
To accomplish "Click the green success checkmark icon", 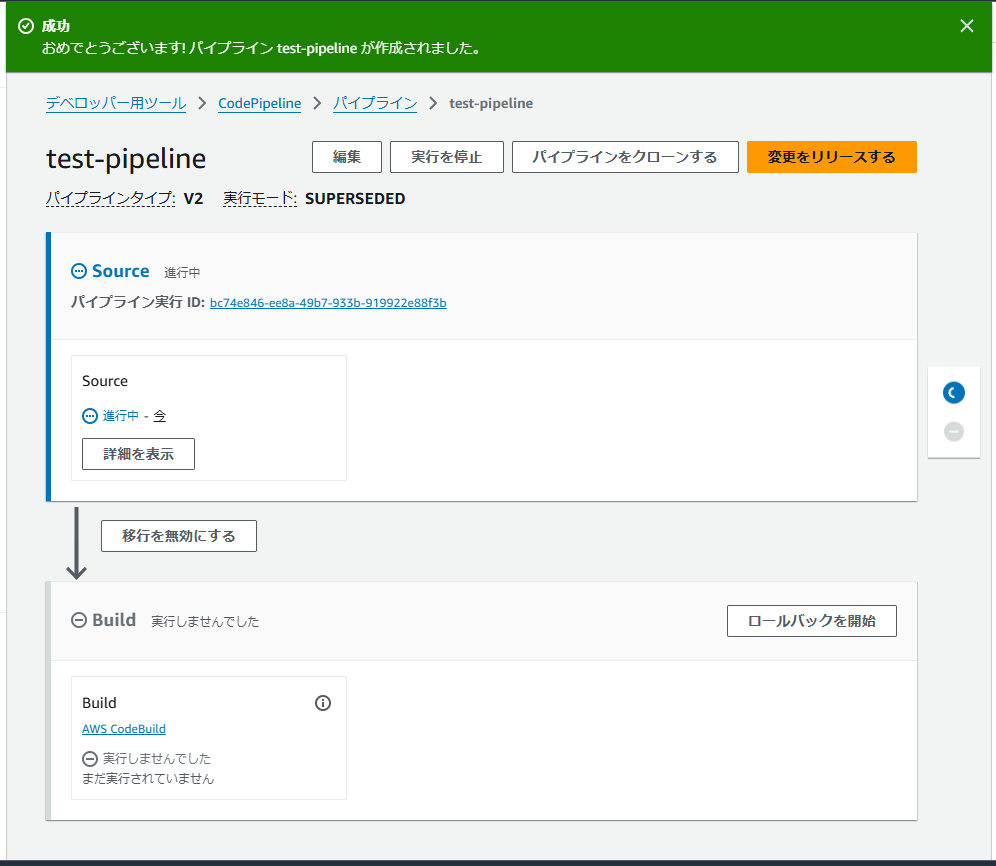I will point(26,26).
